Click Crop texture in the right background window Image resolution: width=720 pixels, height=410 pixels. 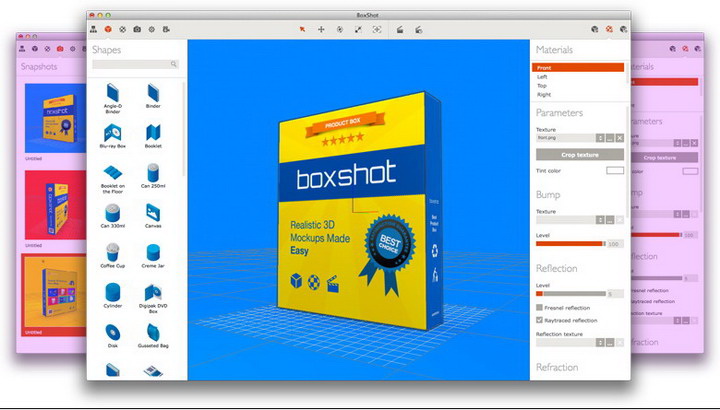pos(664,157)
